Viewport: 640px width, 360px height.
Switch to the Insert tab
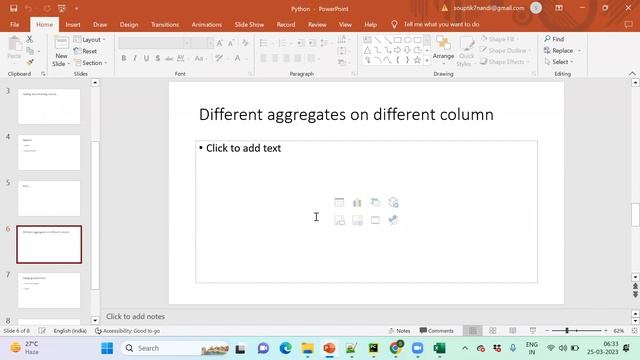(x=73, y=24)
